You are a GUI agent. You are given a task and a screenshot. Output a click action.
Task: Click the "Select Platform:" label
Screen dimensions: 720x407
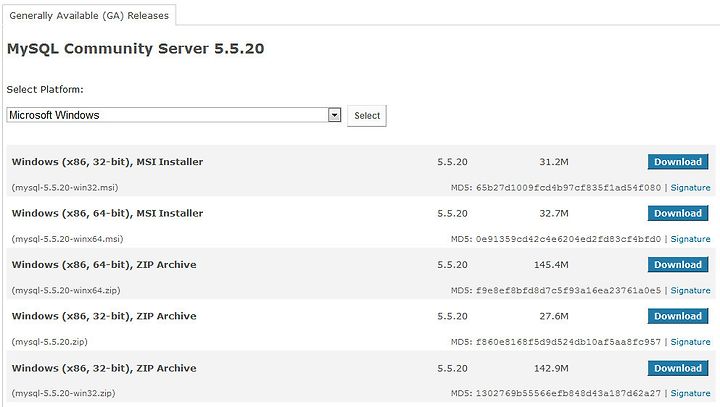pyautogui.click(x=45, y=89)
